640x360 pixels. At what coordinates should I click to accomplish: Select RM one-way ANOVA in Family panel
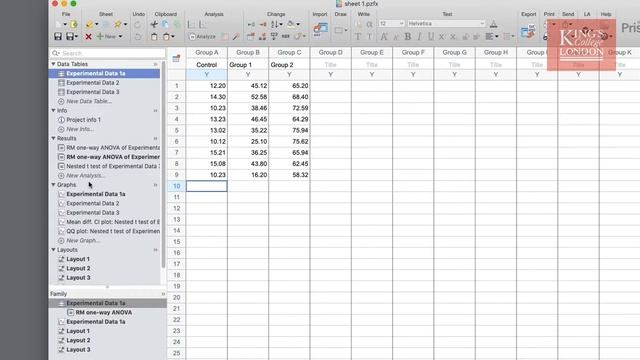pos(103,312)
